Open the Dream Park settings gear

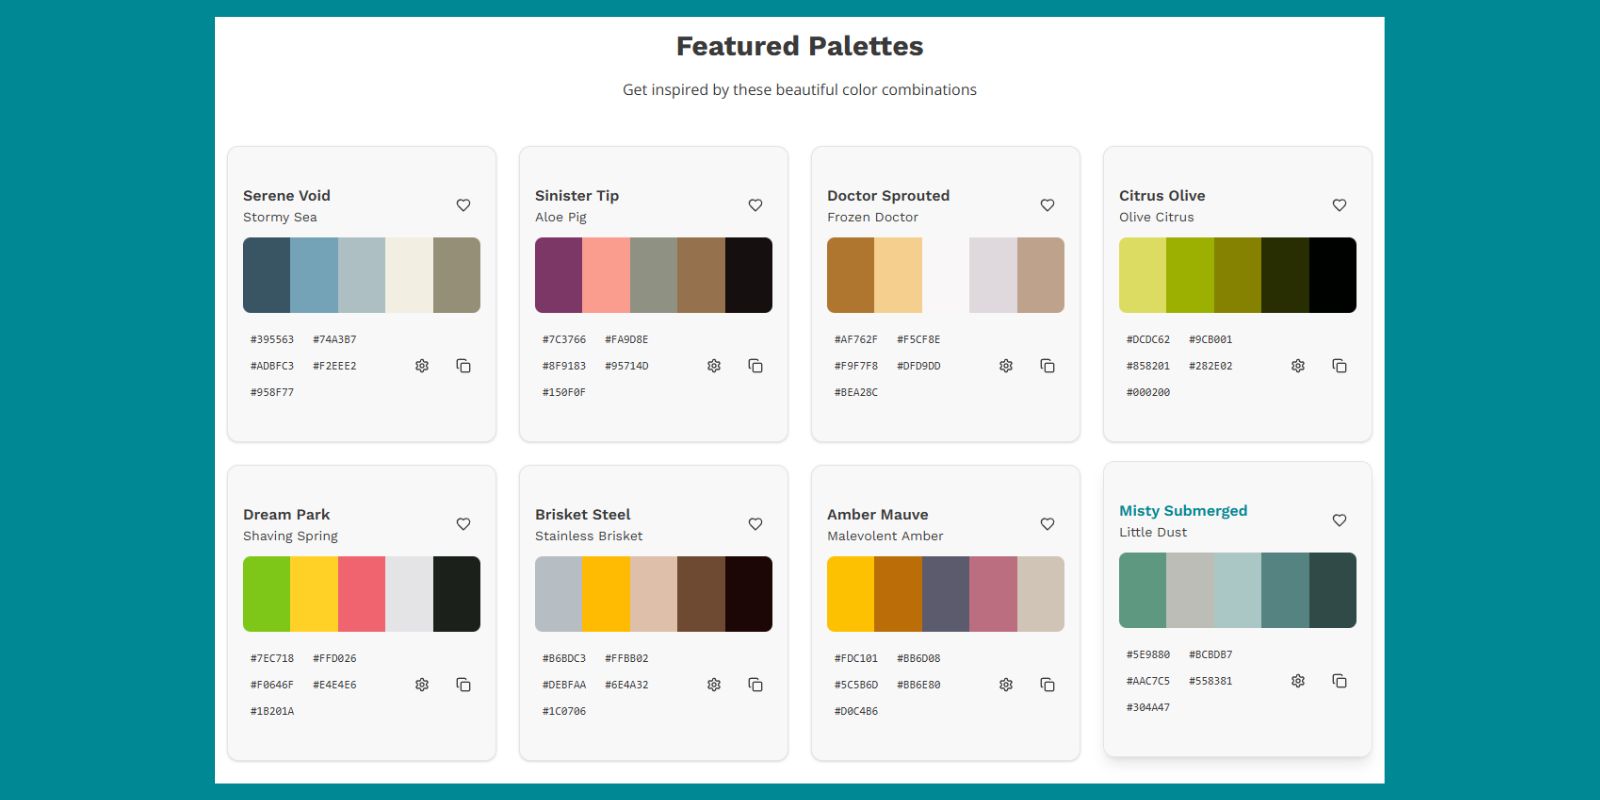coord(422,685)
